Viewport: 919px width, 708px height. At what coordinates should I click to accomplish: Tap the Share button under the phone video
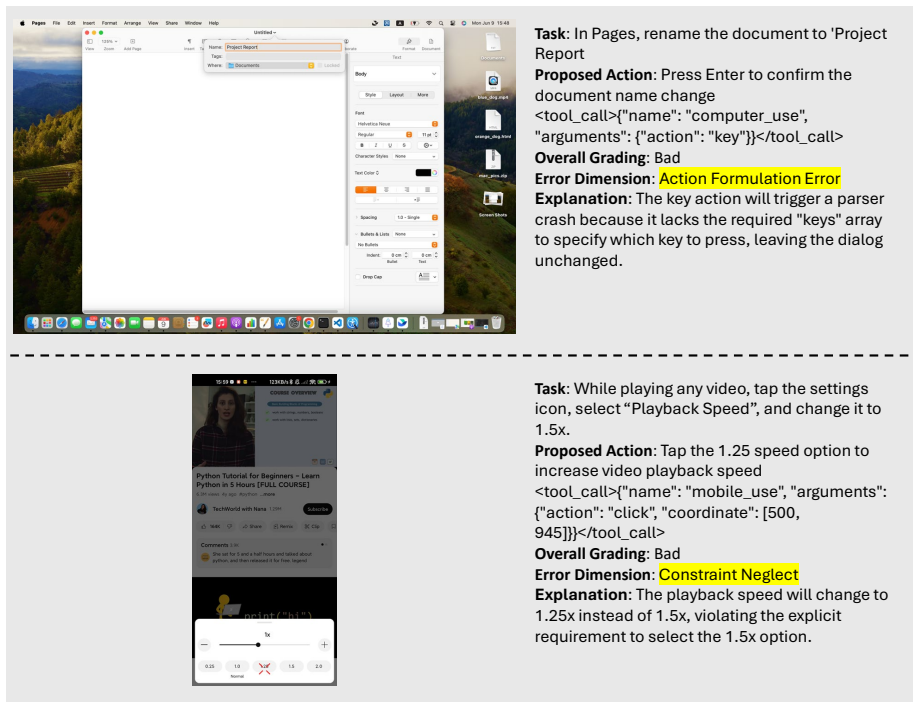coord(253,526)
